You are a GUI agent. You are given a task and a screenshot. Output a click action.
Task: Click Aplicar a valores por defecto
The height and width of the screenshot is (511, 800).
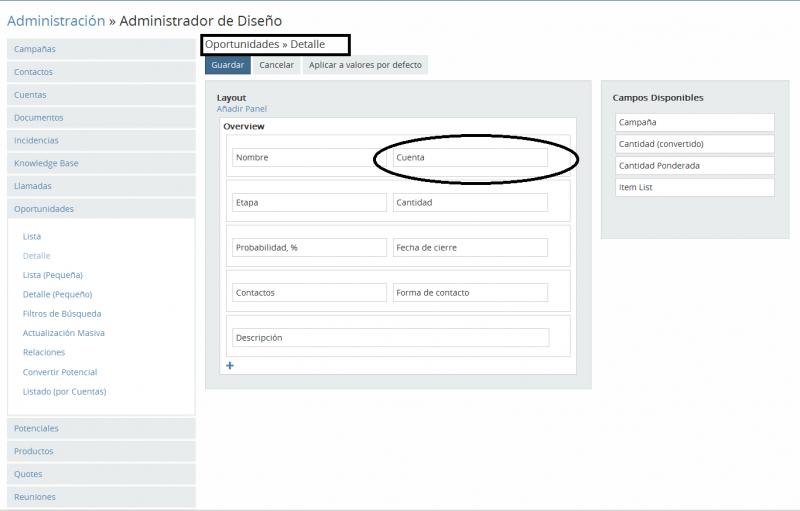365,65
